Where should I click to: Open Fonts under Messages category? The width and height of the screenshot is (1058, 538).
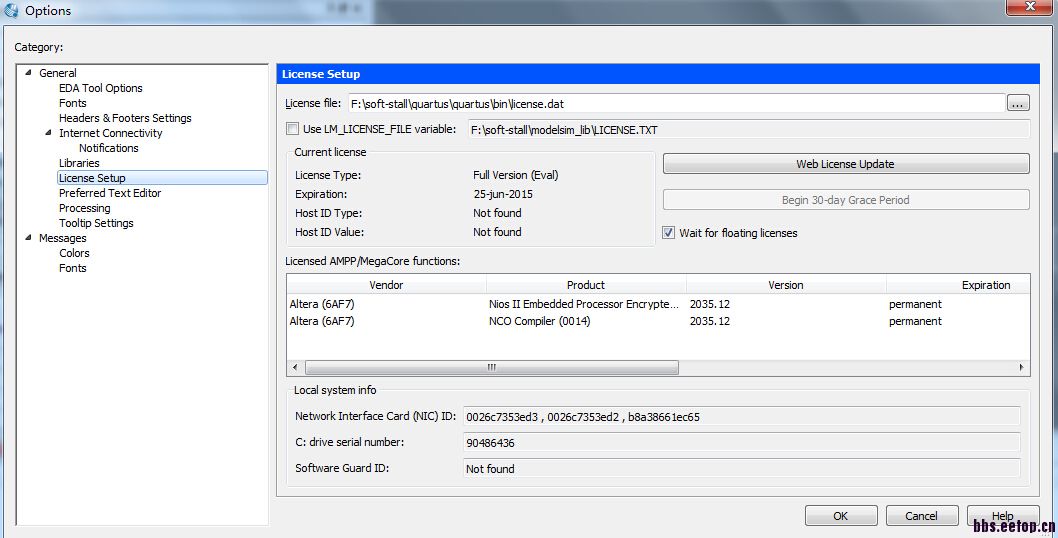(72, 267)
